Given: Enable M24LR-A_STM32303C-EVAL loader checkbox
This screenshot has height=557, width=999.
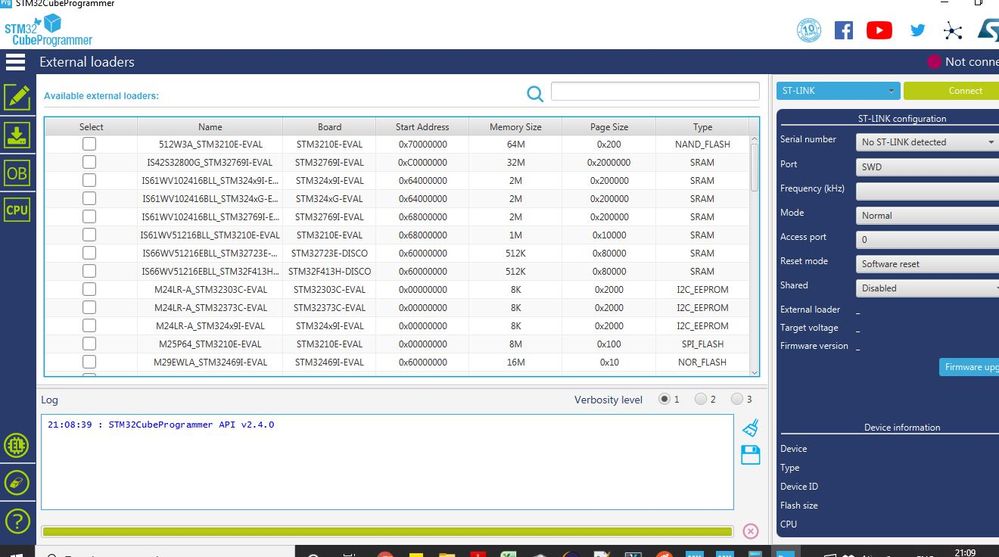Looking at the screenshot, I should coord(89,289).
